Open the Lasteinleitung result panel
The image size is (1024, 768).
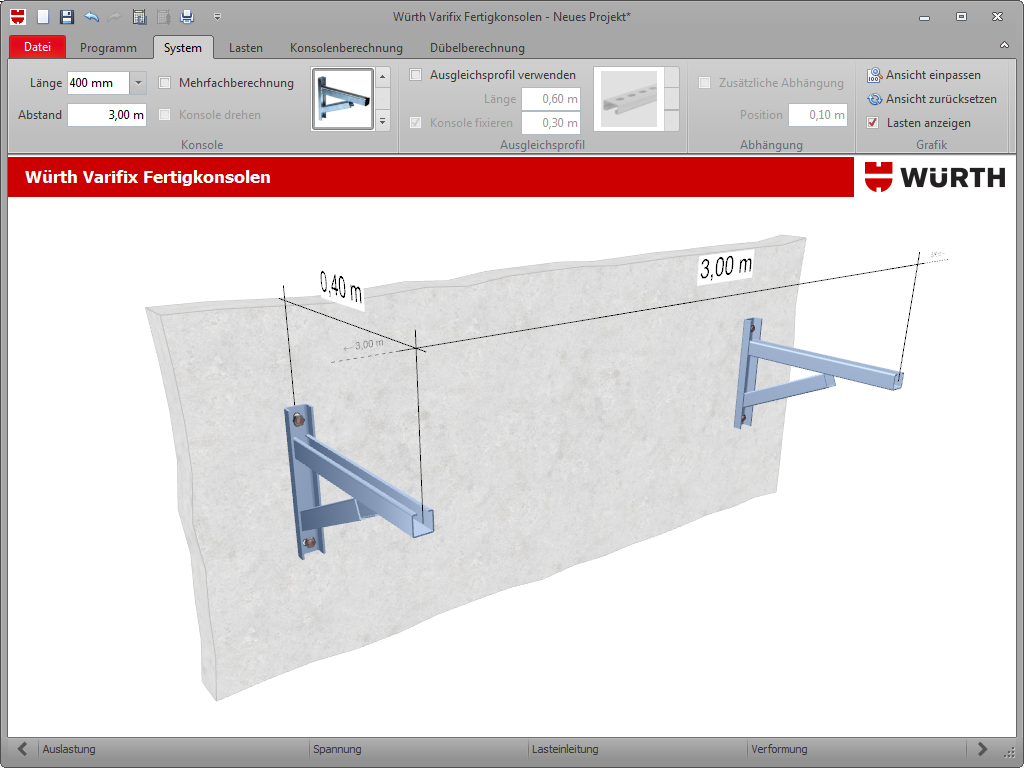[637, 749]
